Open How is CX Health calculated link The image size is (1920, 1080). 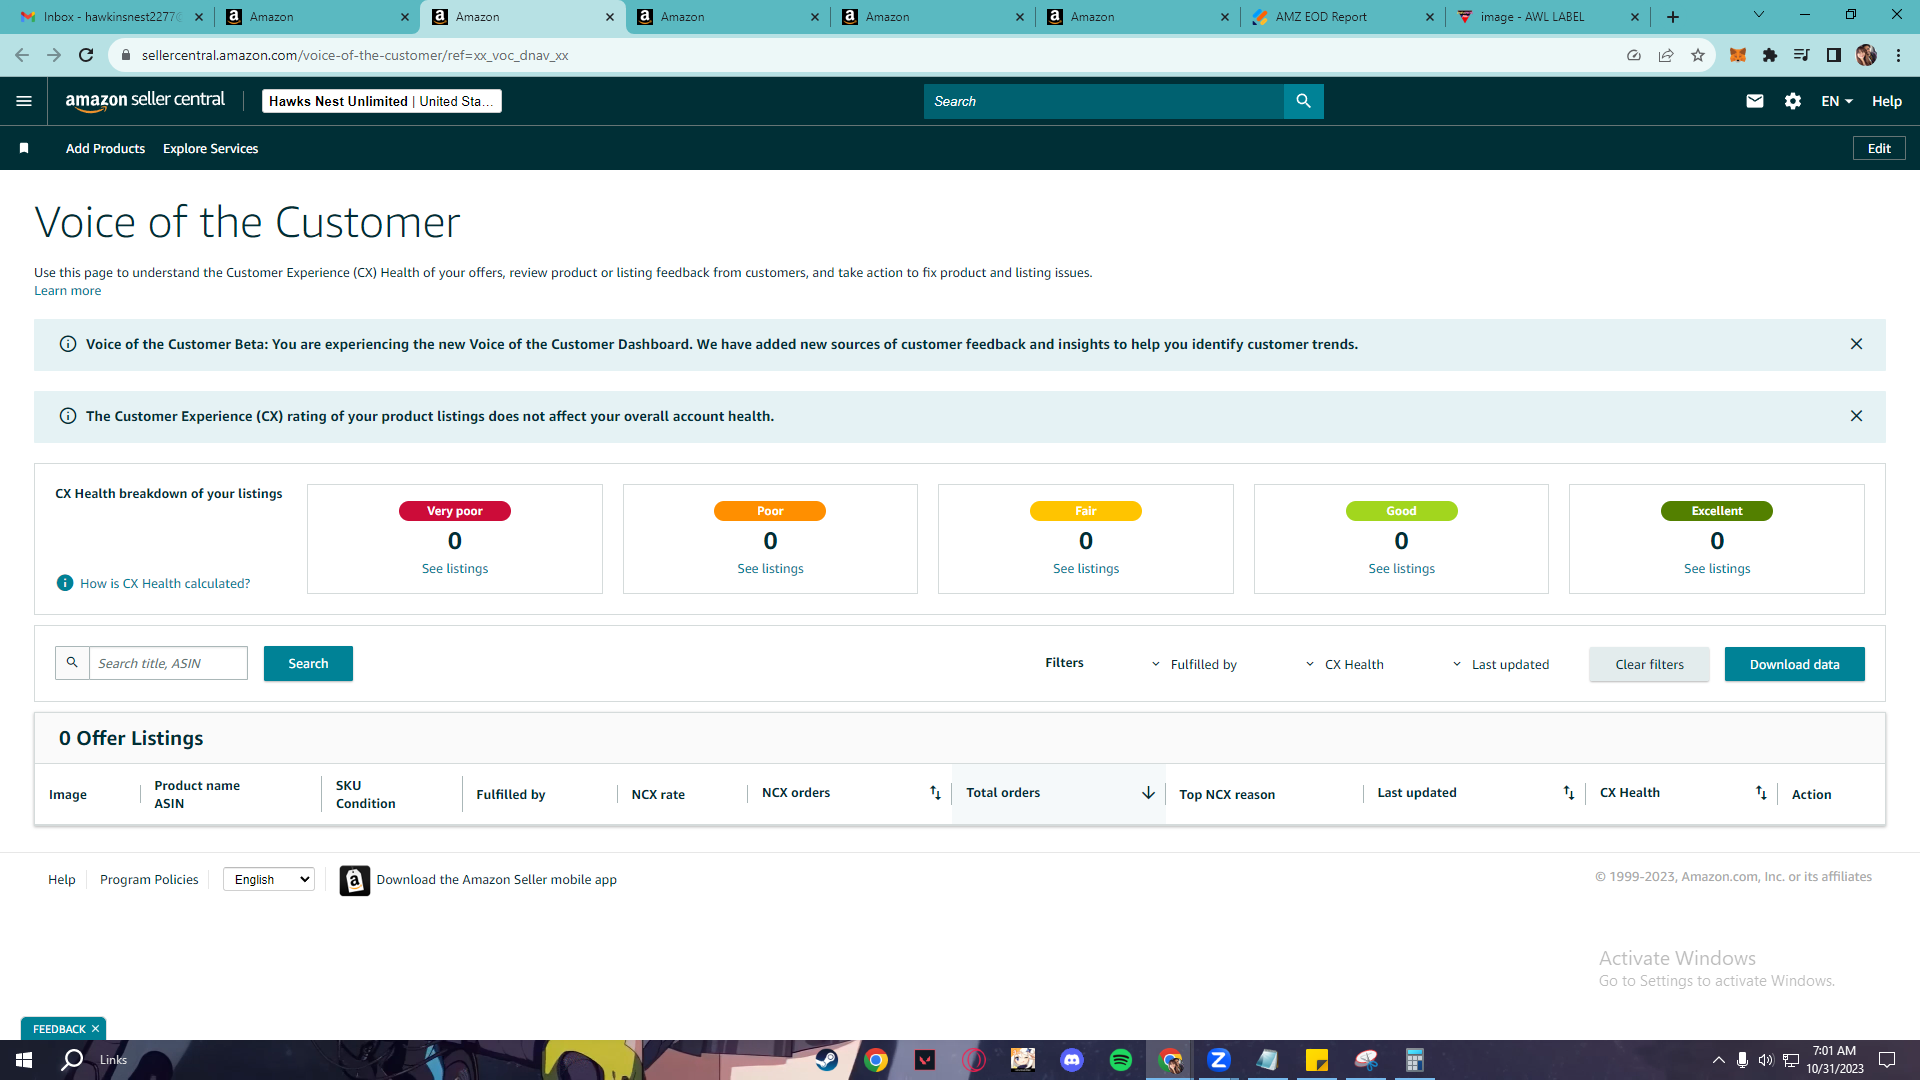point(165,583)
